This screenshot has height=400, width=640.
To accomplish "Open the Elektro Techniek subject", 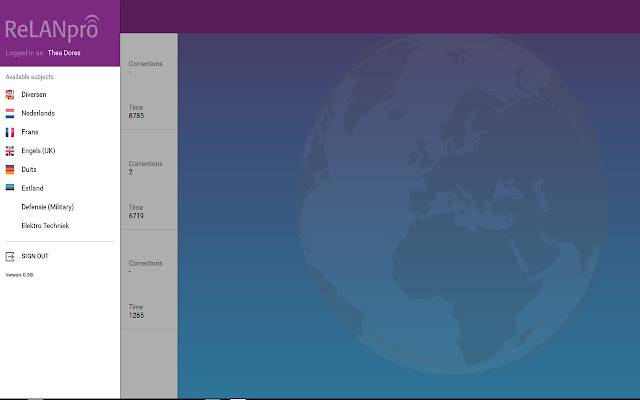I will tap(45, 226).
